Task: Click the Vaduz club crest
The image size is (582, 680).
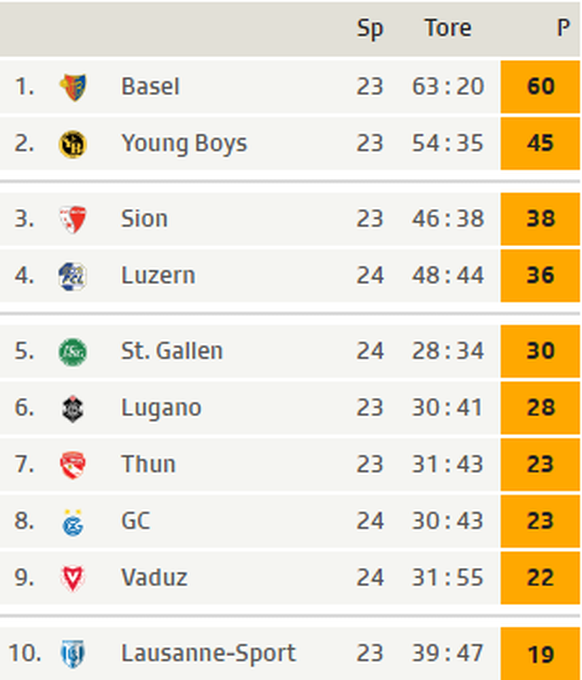Action: click(x=73, y=579)
